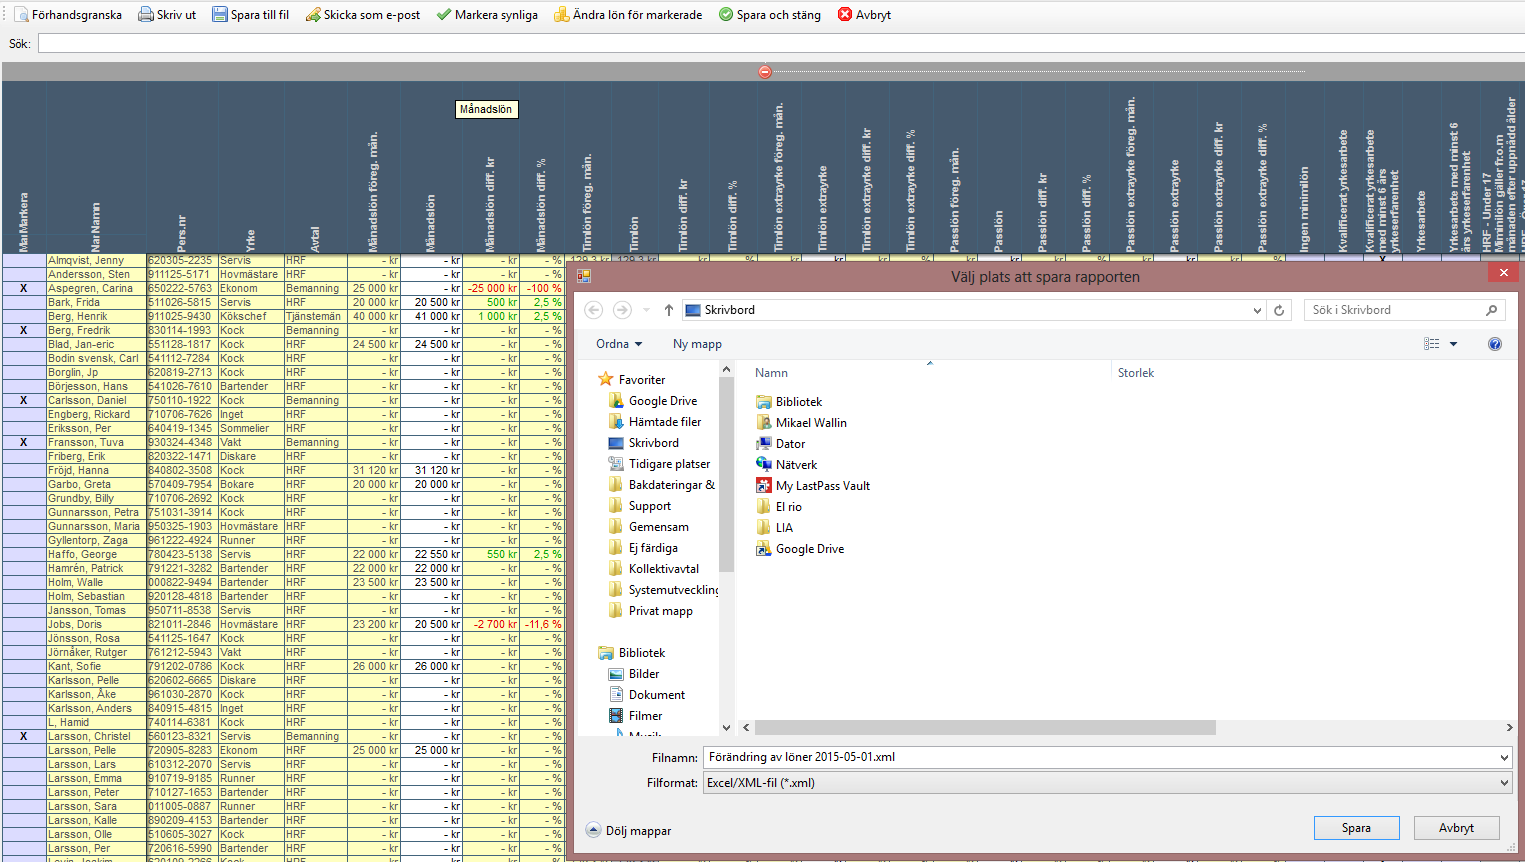Open Bibliotek in file list

[x=789, y=402]
